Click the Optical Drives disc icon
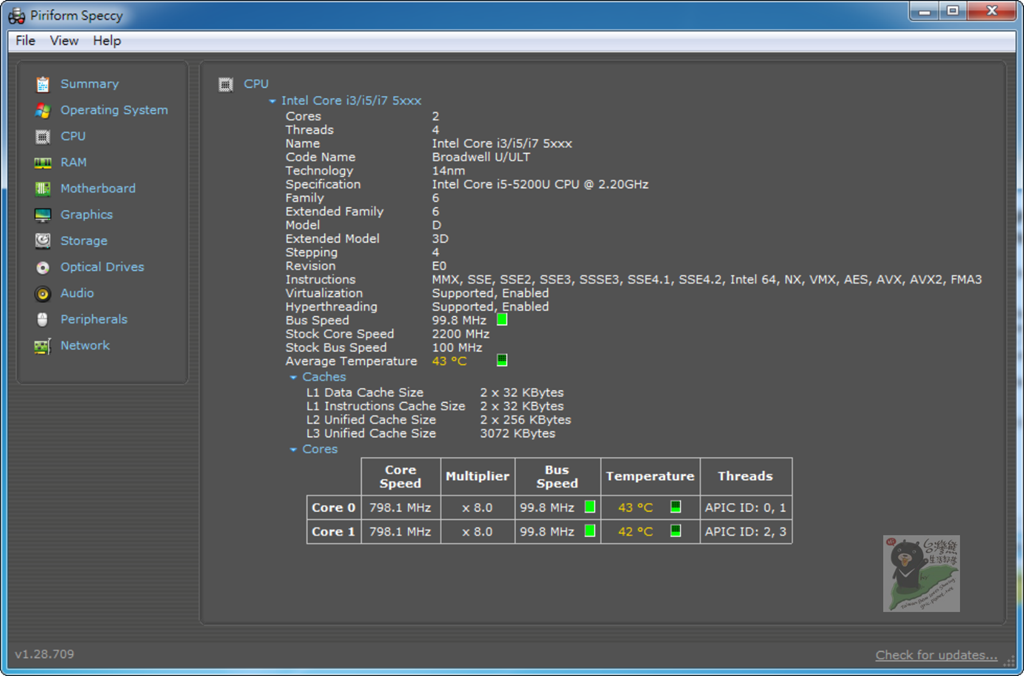The height and width of the screenshot is (676, 1024). pyautogui.click(x=42, y=267)
